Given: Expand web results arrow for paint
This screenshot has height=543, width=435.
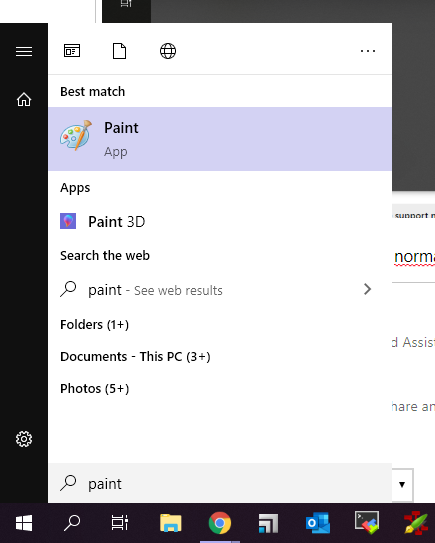Looking at the screenshot, I should pyautogui.click(x=367, y=289).
